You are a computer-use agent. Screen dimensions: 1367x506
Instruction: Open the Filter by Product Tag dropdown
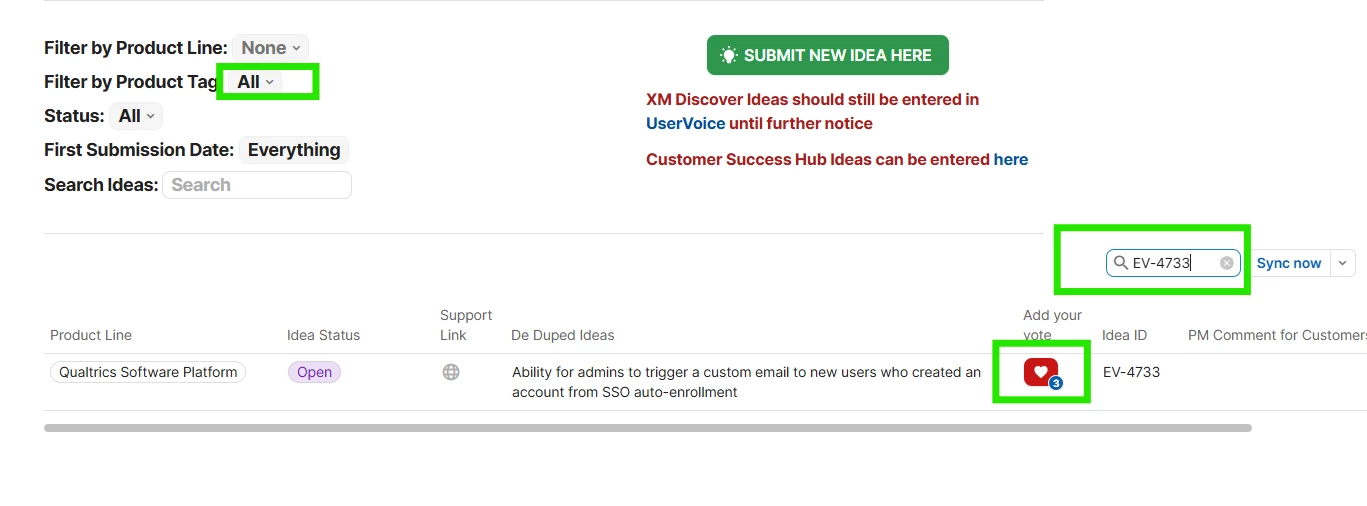[256, 82]
